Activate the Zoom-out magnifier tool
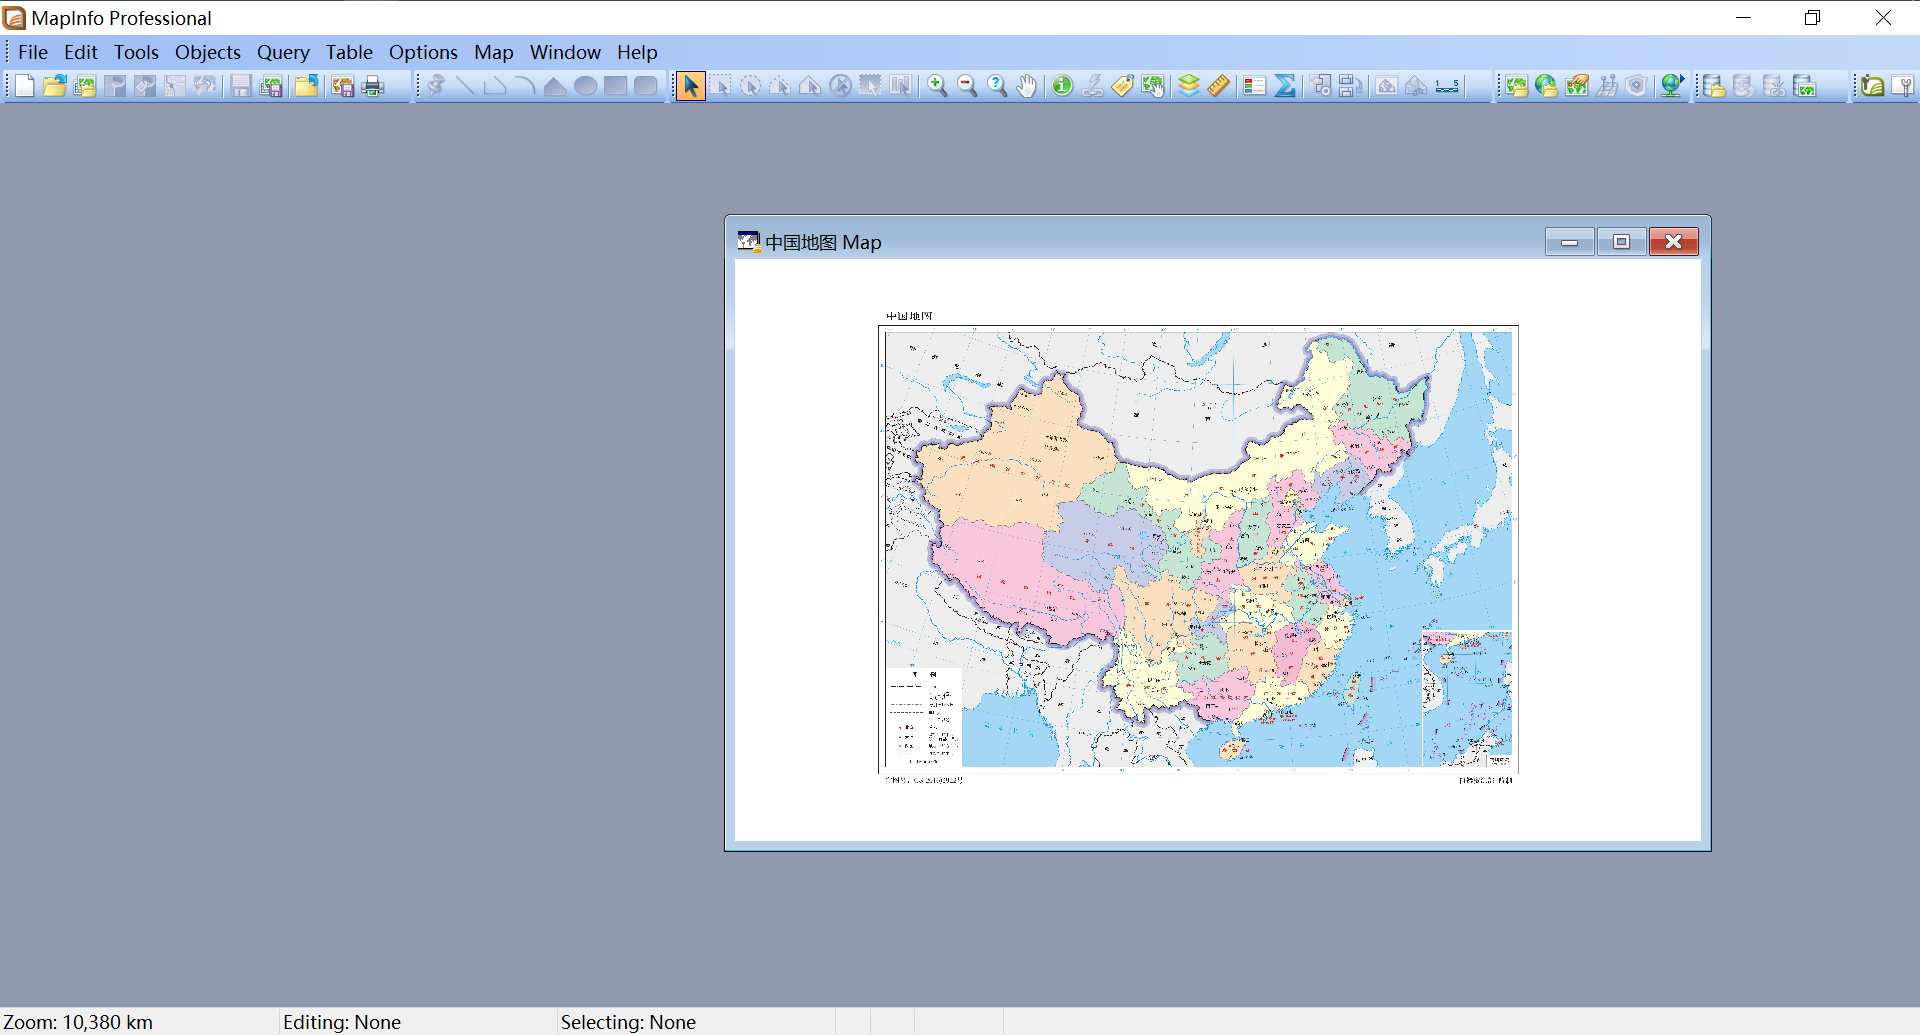 (967, 86)
